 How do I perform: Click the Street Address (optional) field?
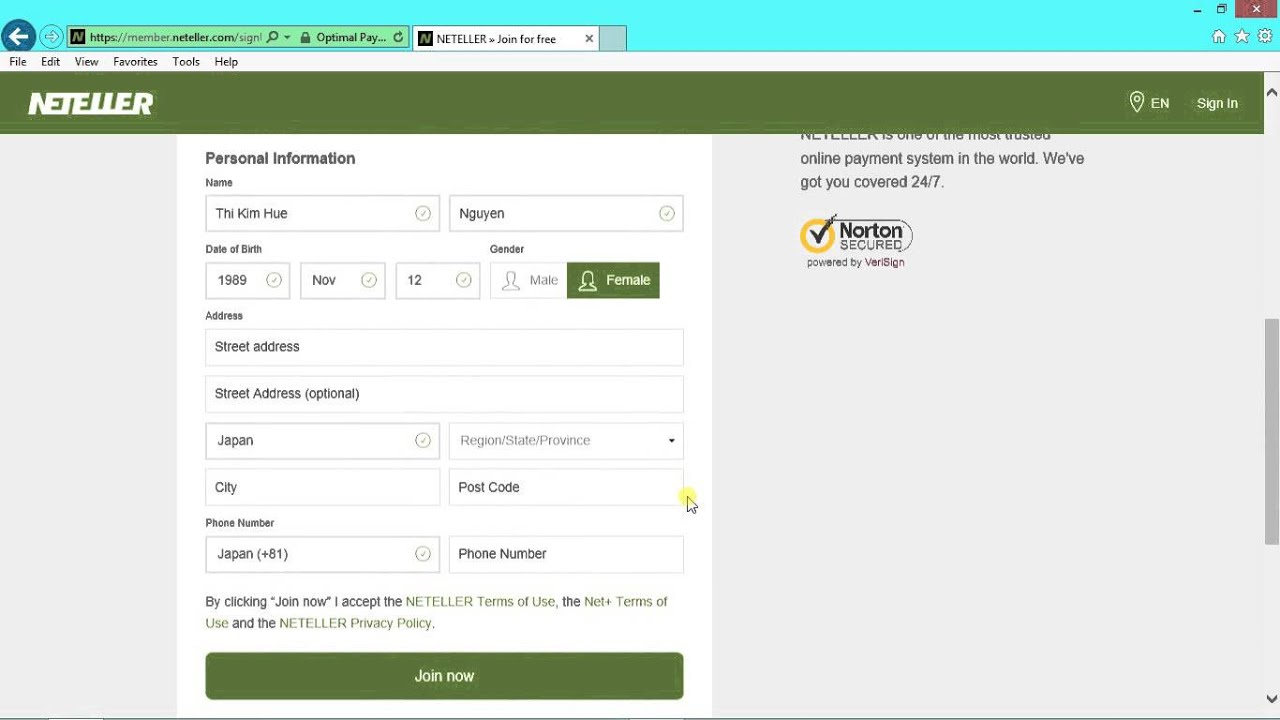pos(444,394)
